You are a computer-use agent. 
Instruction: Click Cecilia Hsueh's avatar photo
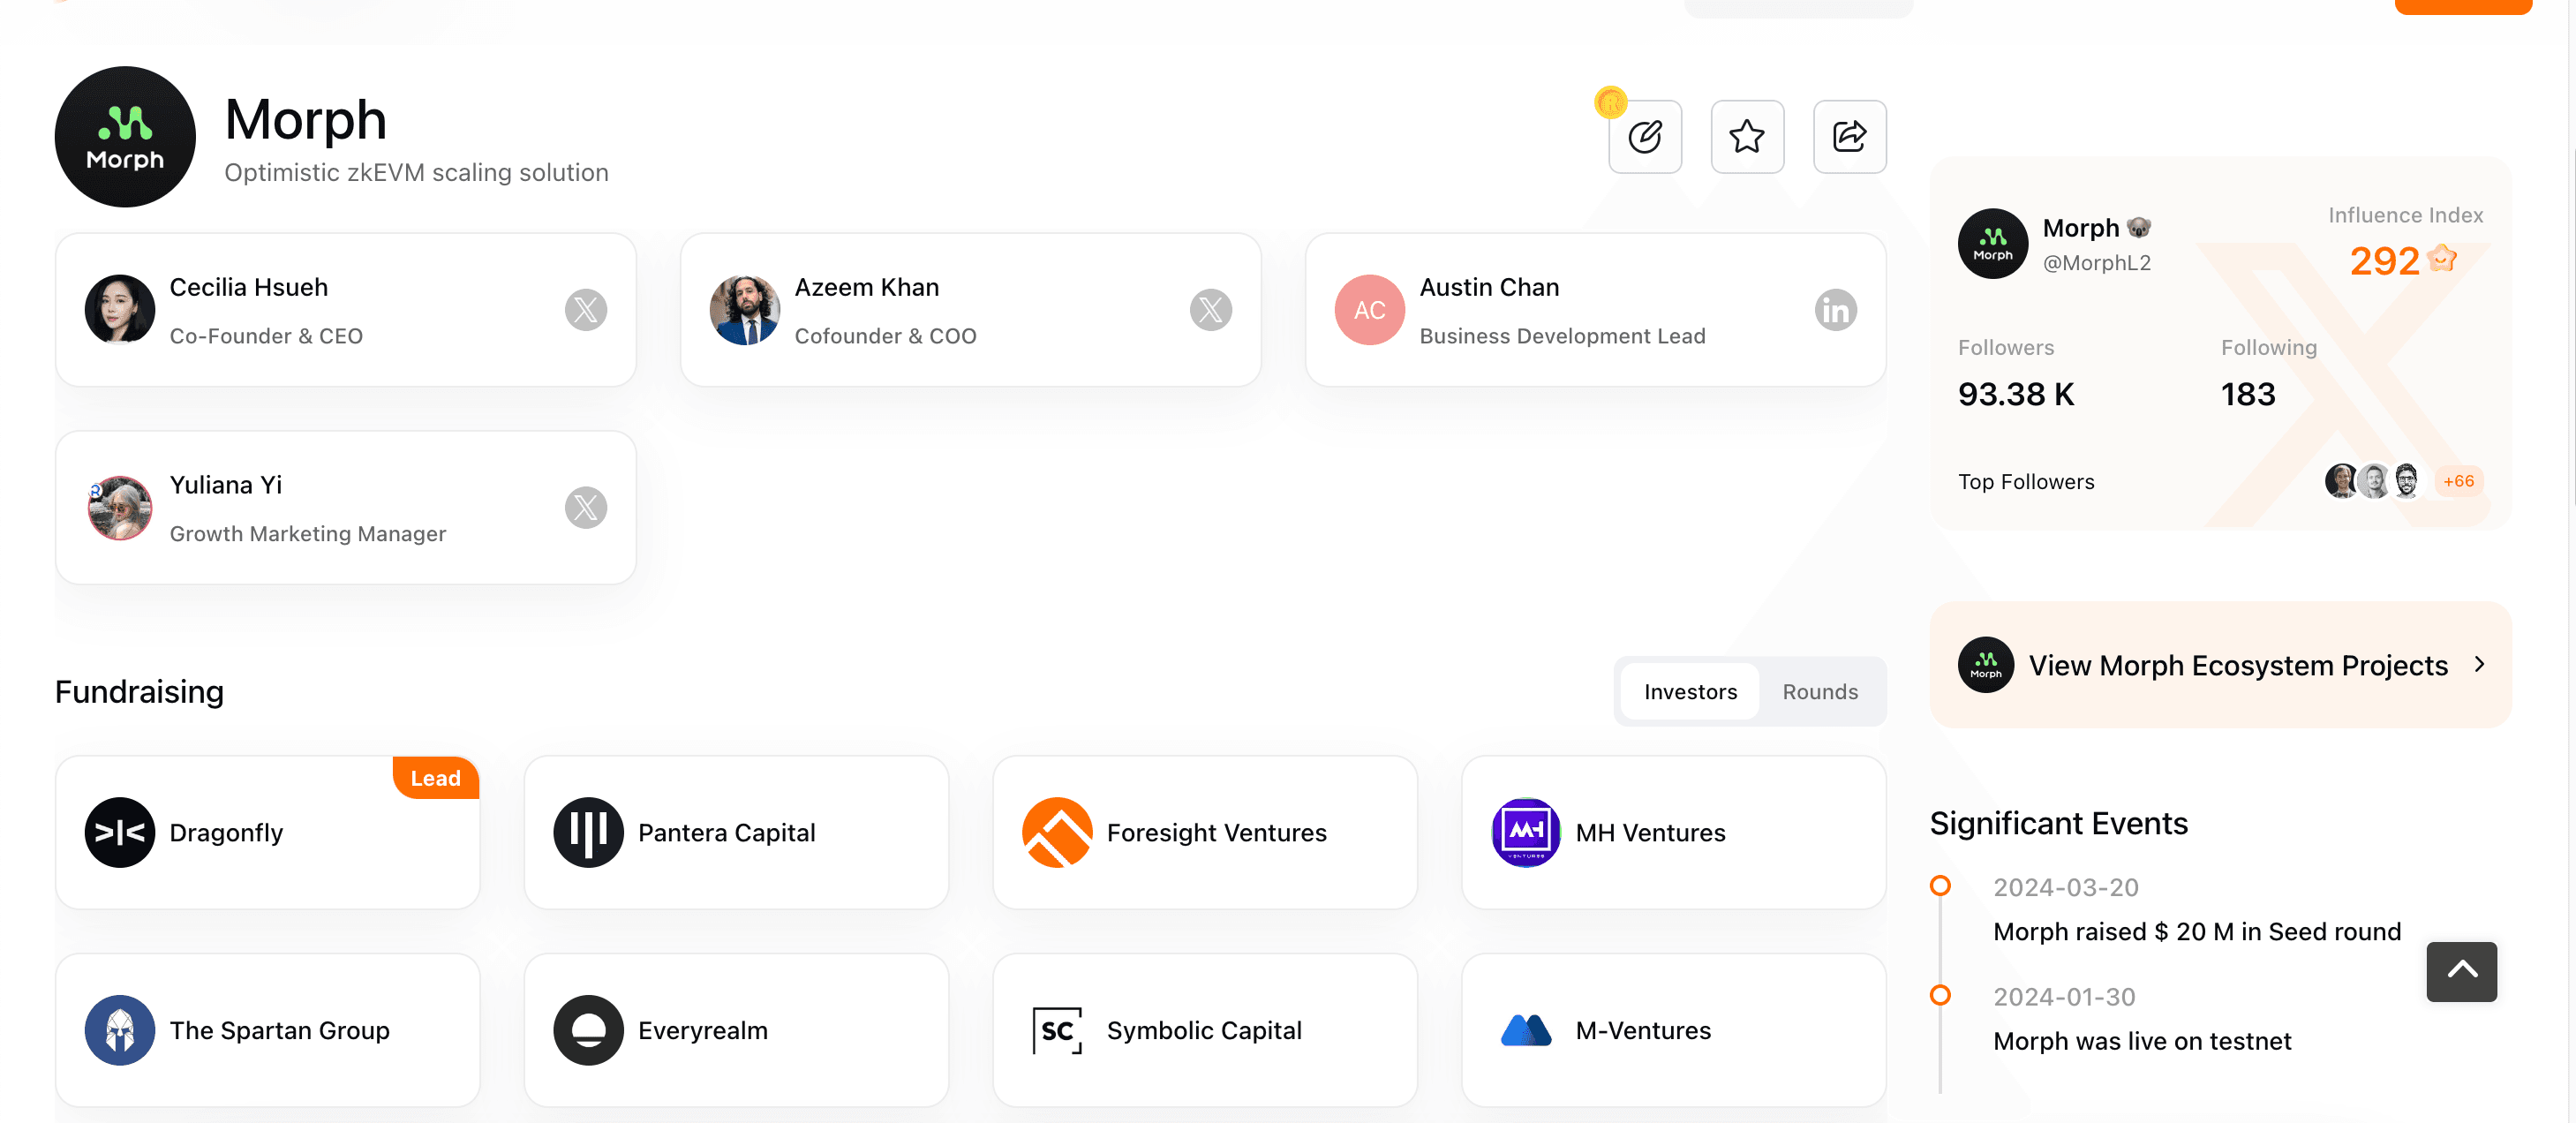(x=120, y=310)
